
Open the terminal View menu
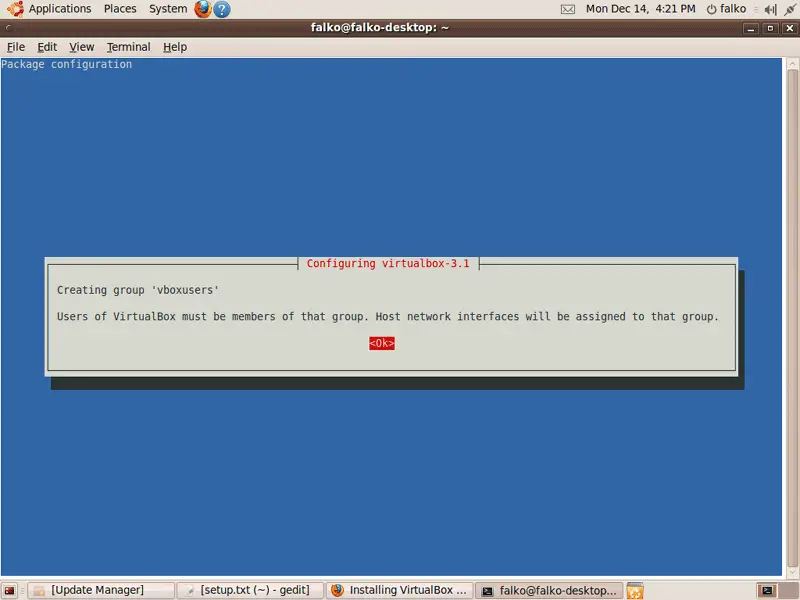(81, 47)
